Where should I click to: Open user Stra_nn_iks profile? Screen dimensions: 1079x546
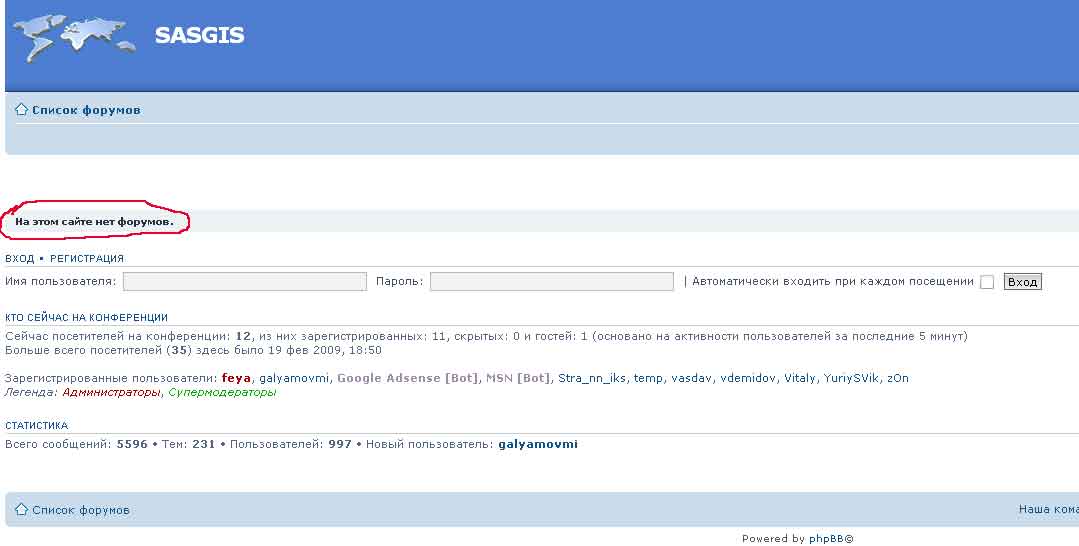[592, 378]
